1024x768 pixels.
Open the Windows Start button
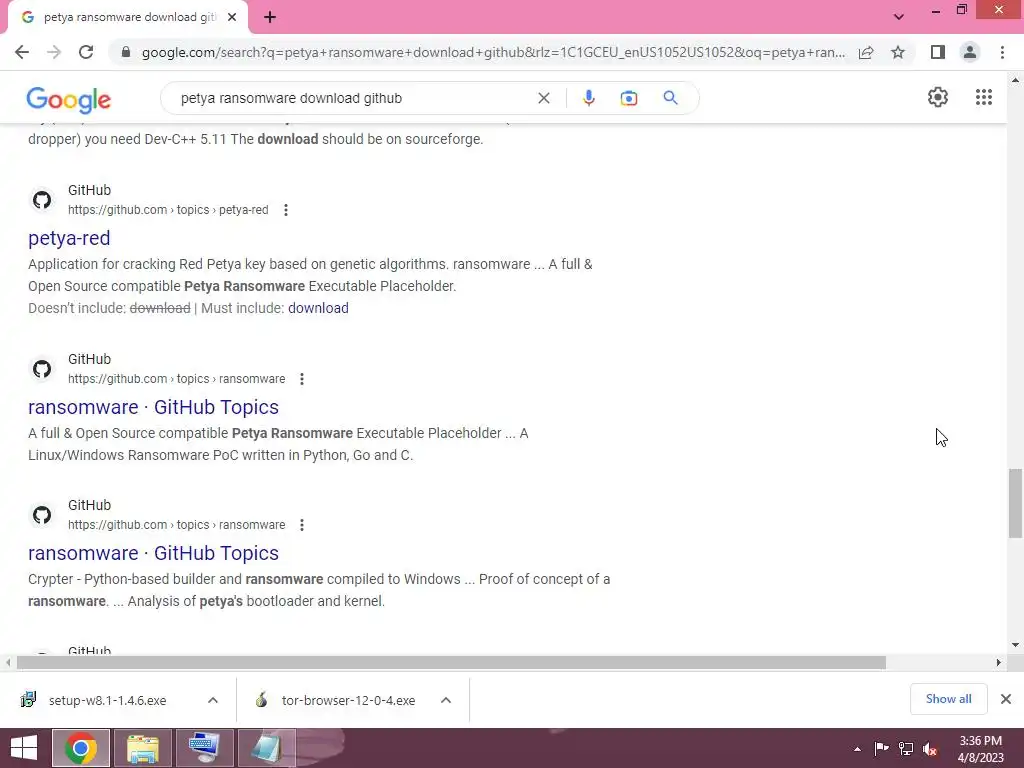point(24,748)
